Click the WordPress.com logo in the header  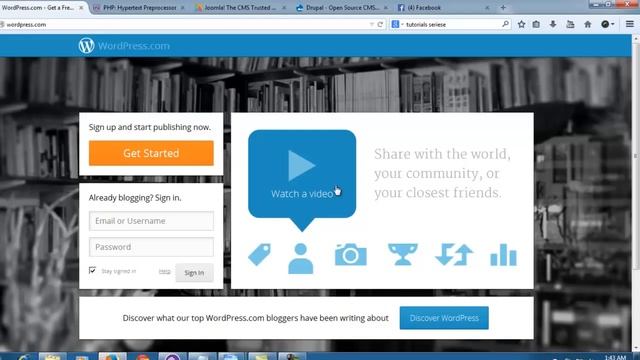tap(124, 46)
